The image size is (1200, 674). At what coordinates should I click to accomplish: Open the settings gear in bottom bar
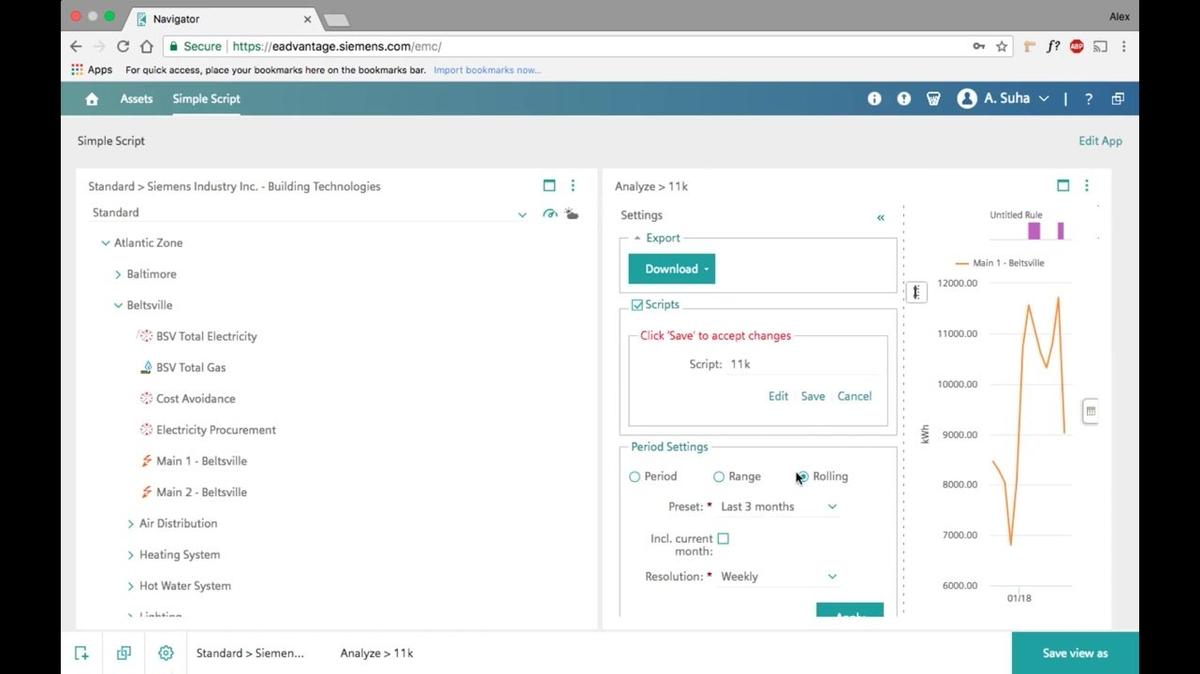166,653
